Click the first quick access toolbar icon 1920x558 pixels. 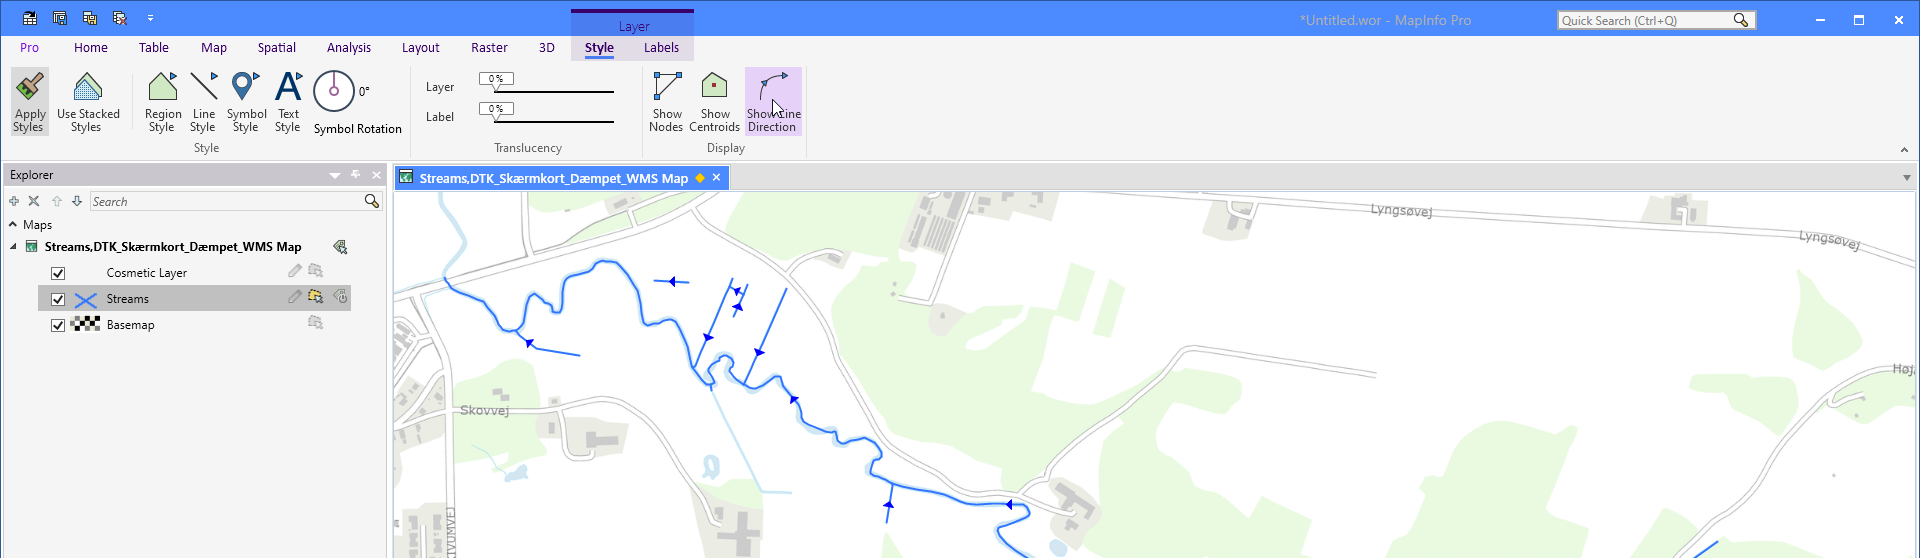pyautogui.click(x=30, y=18)
